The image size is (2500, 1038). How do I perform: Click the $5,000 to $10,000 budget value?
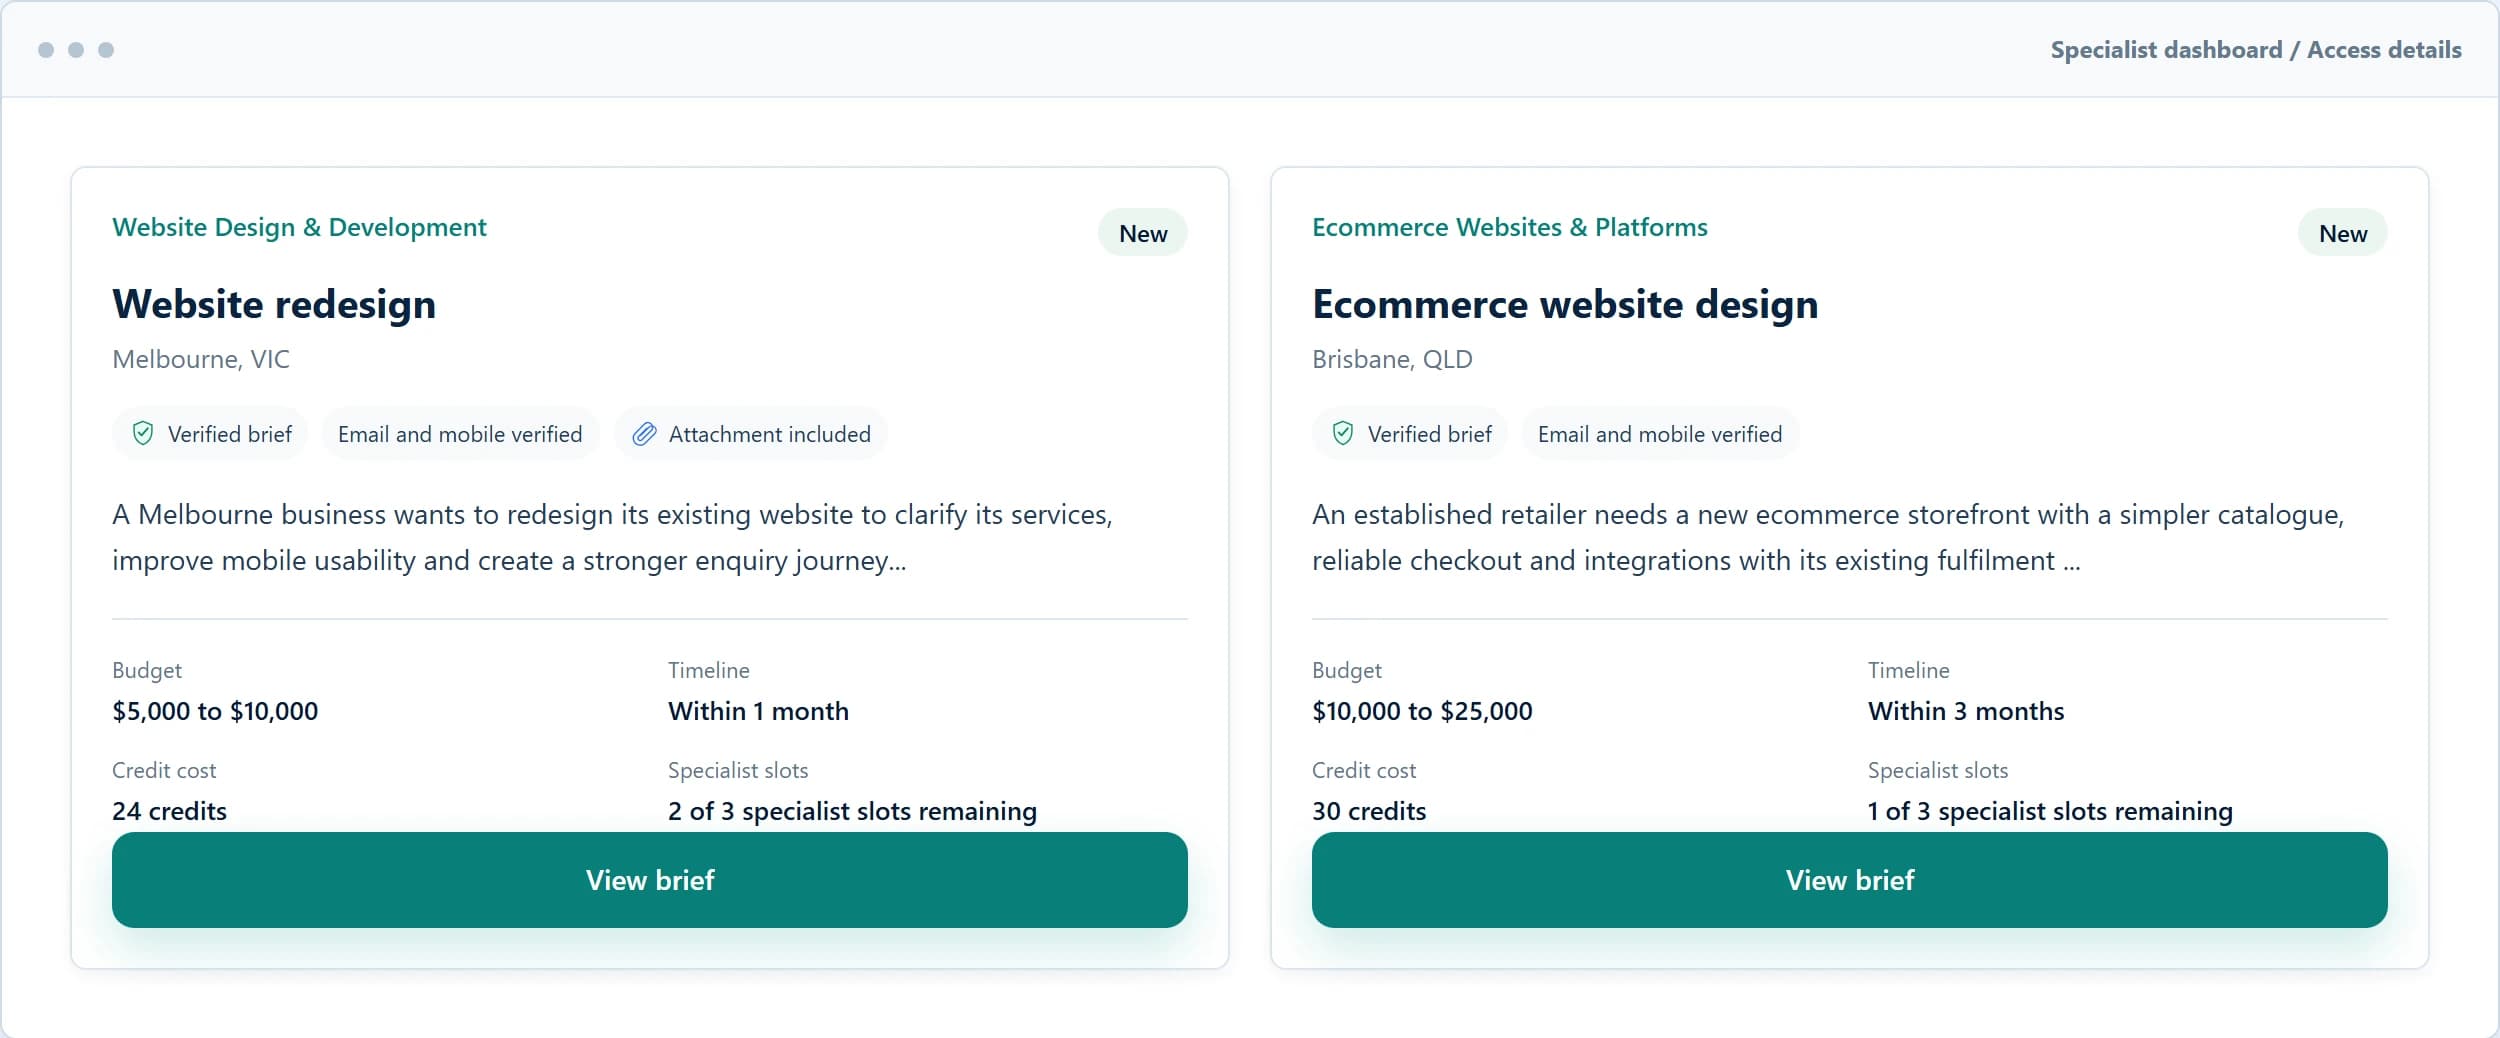(x=215, y=711)
